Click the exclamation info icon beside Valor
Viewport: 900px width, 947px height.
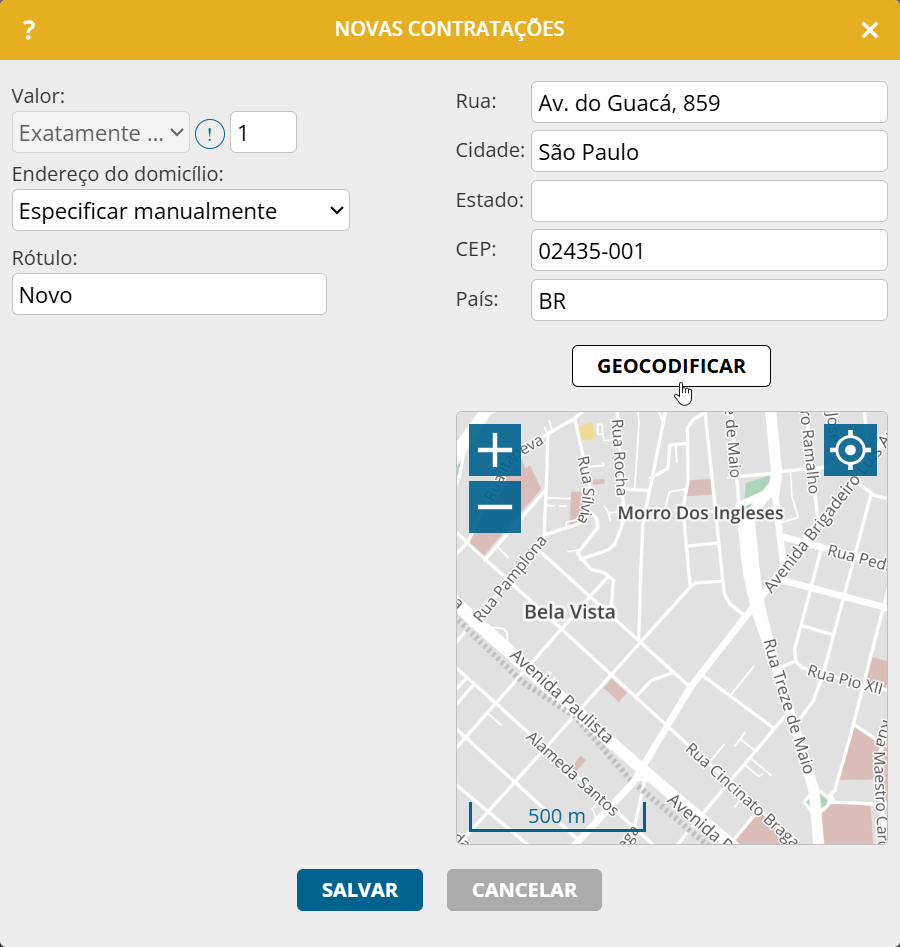(210, 133)
